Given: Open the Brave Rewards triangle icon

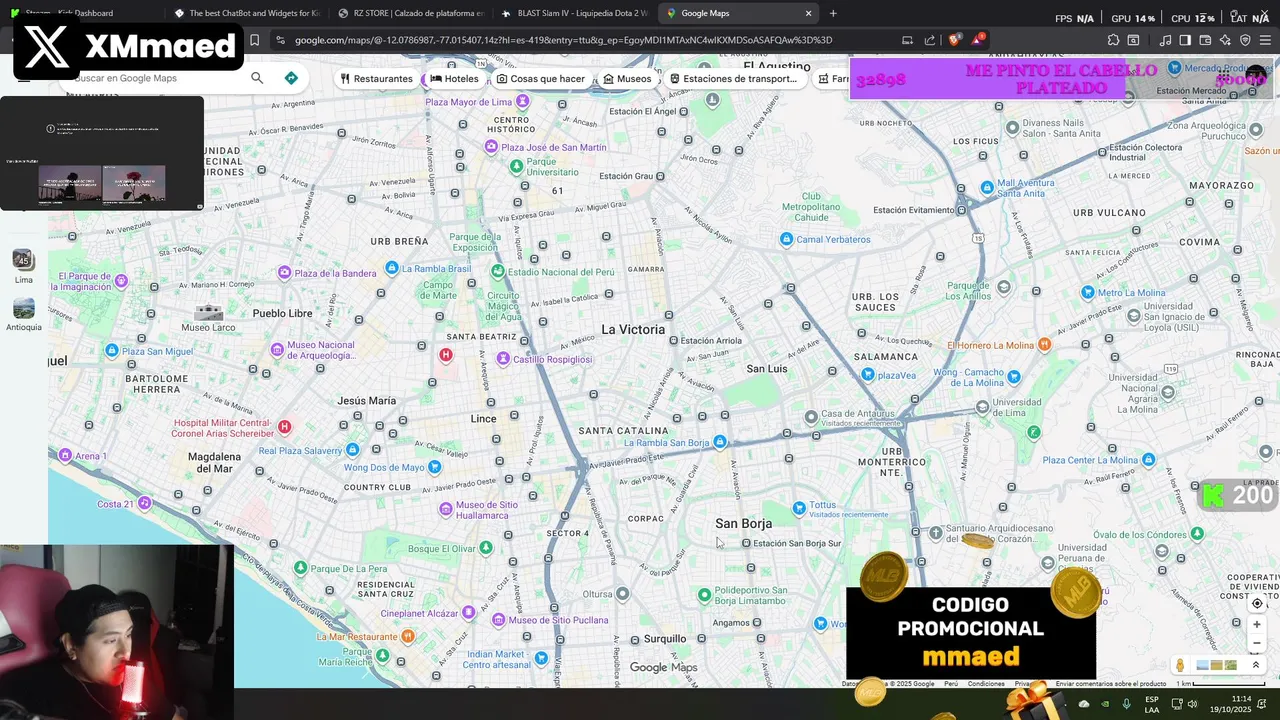Looking at the screenshot, I should point(977,40).
